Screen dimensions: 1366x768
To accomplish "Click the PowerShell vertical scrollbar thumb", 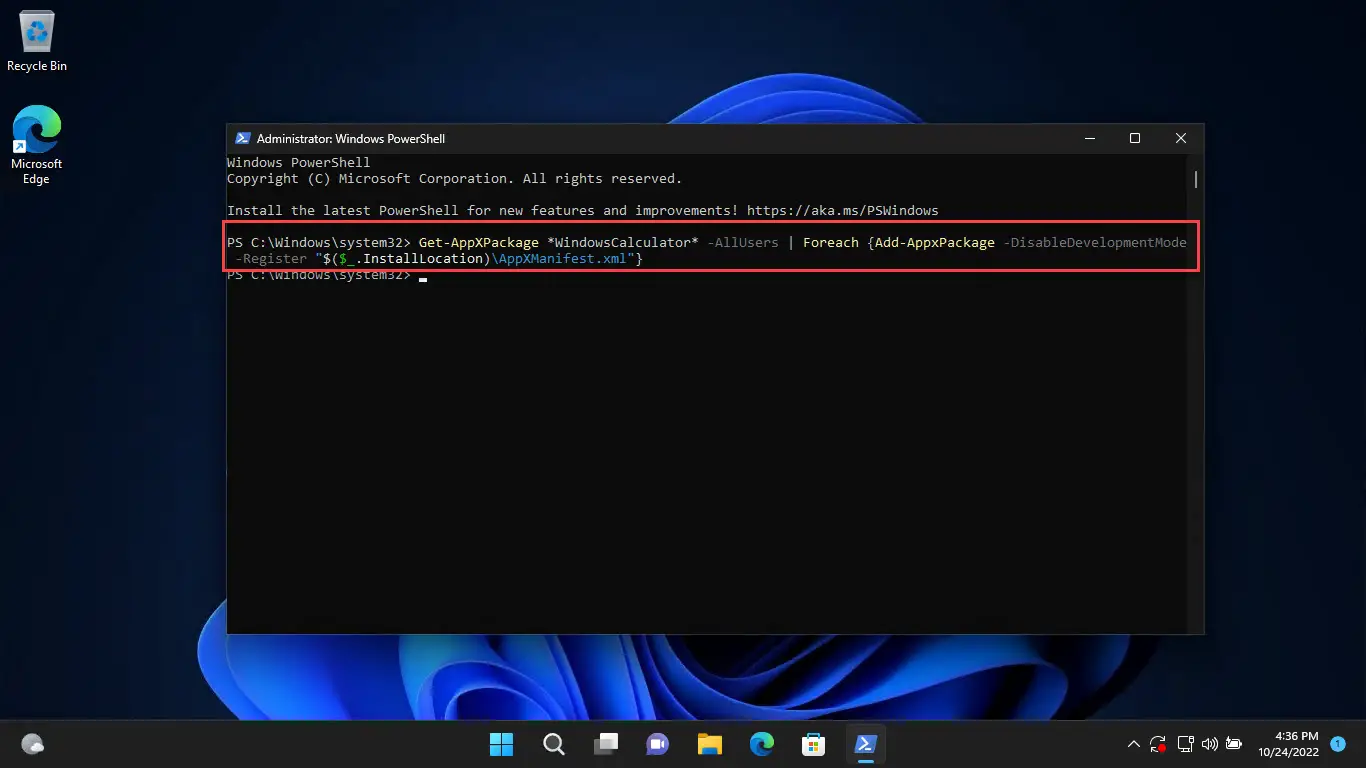I will (1196, 179).
